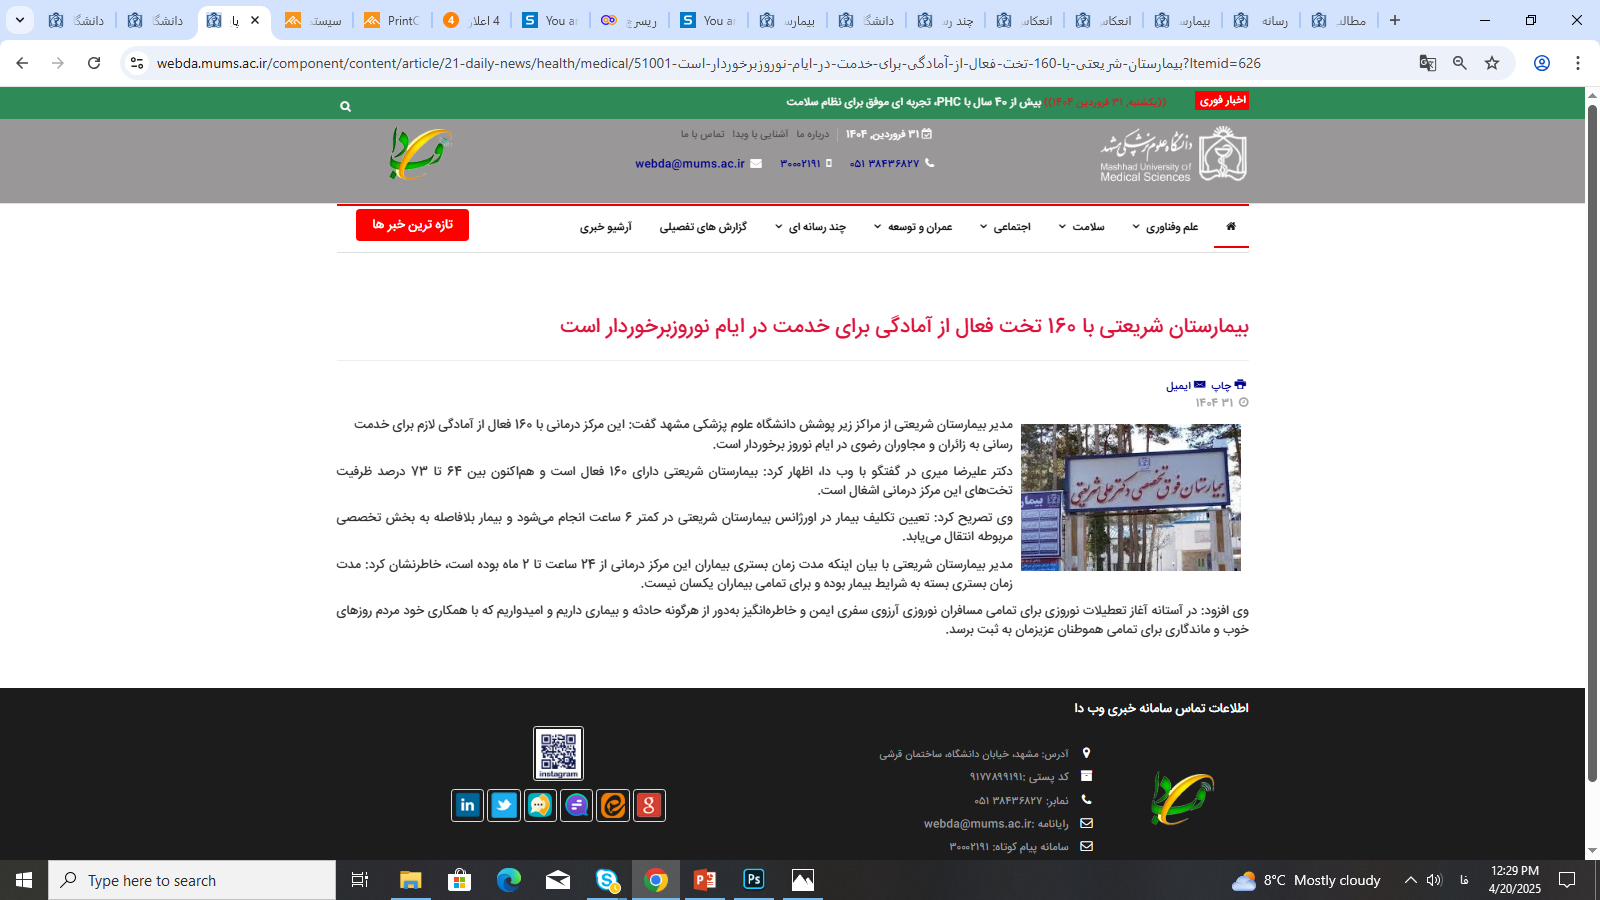This screenshot has height=900, width=1600.
Task: Open Photoshop from the taskbar
Action: tap(754, 880)
